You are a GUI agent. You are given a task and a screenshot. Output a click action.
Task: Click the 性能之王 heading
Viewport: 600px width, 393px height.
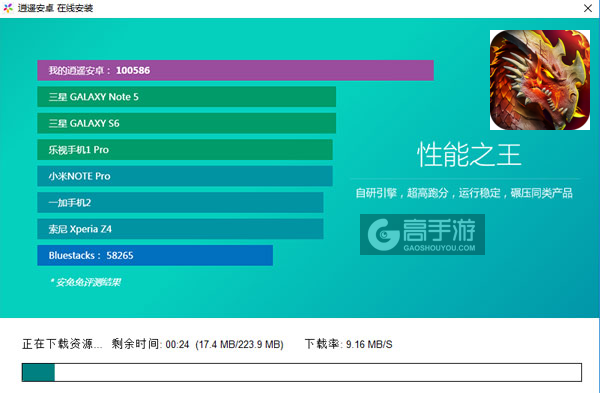(469, 155)
